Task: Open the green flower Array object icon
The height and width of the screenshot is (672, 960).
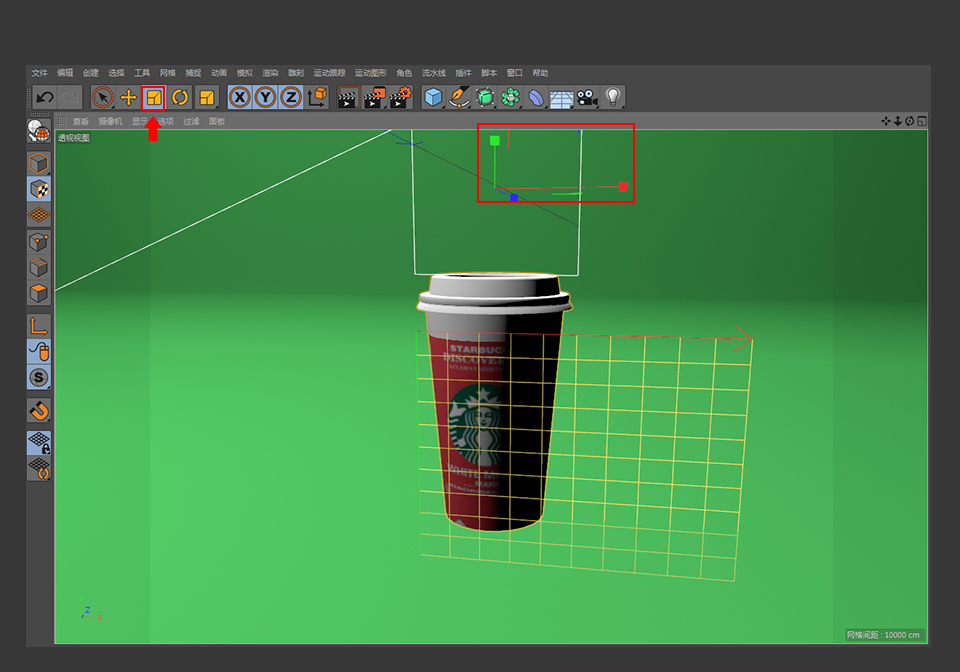Action: click(511, 97)
